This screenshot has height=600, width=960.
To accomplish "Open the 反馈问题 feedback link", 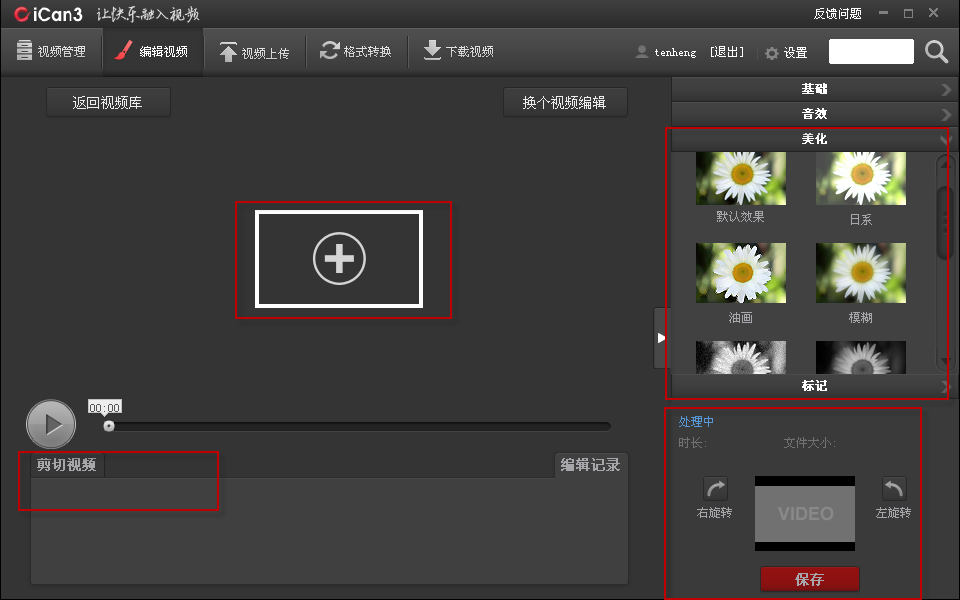I will click(837, 13).
